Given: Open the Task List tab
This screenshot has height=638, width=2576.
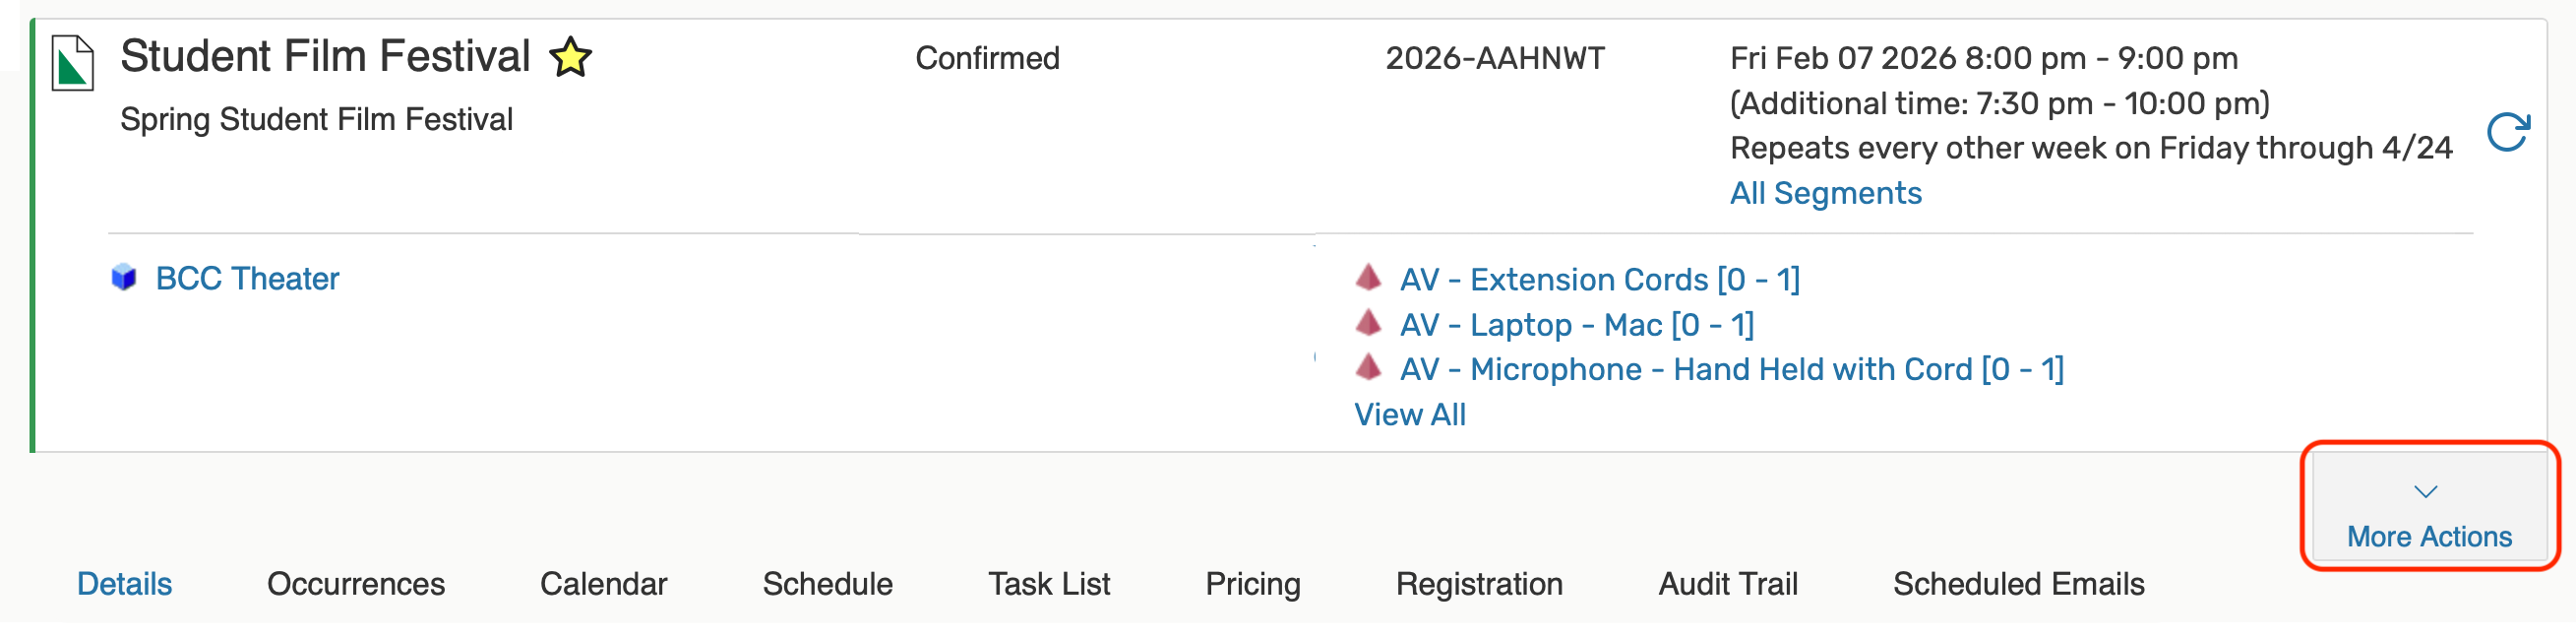Looking at the screenshot, I should (1048, 583).
